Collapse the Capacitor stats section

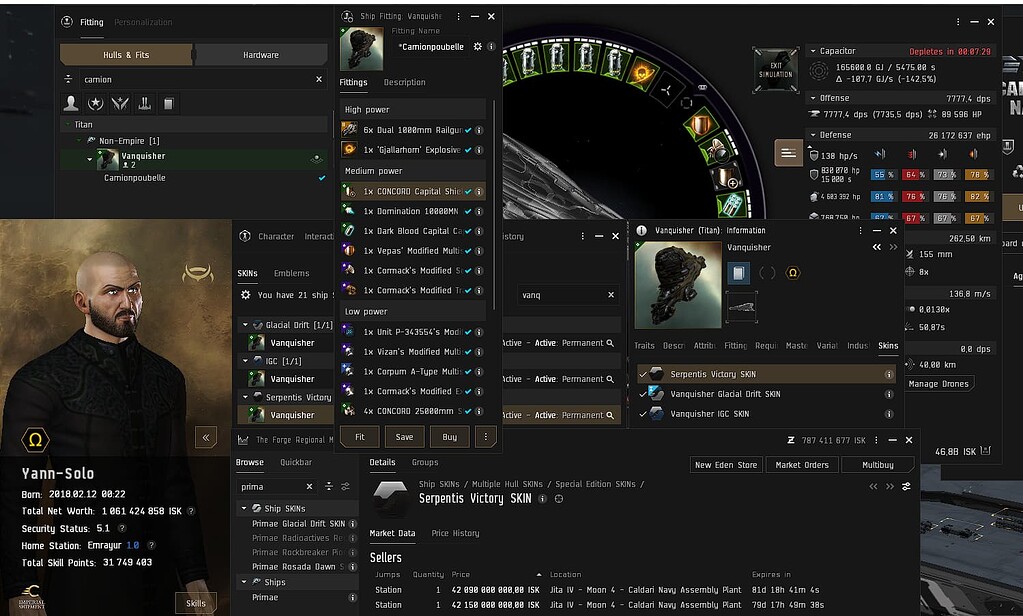click(x=811, y=51)
